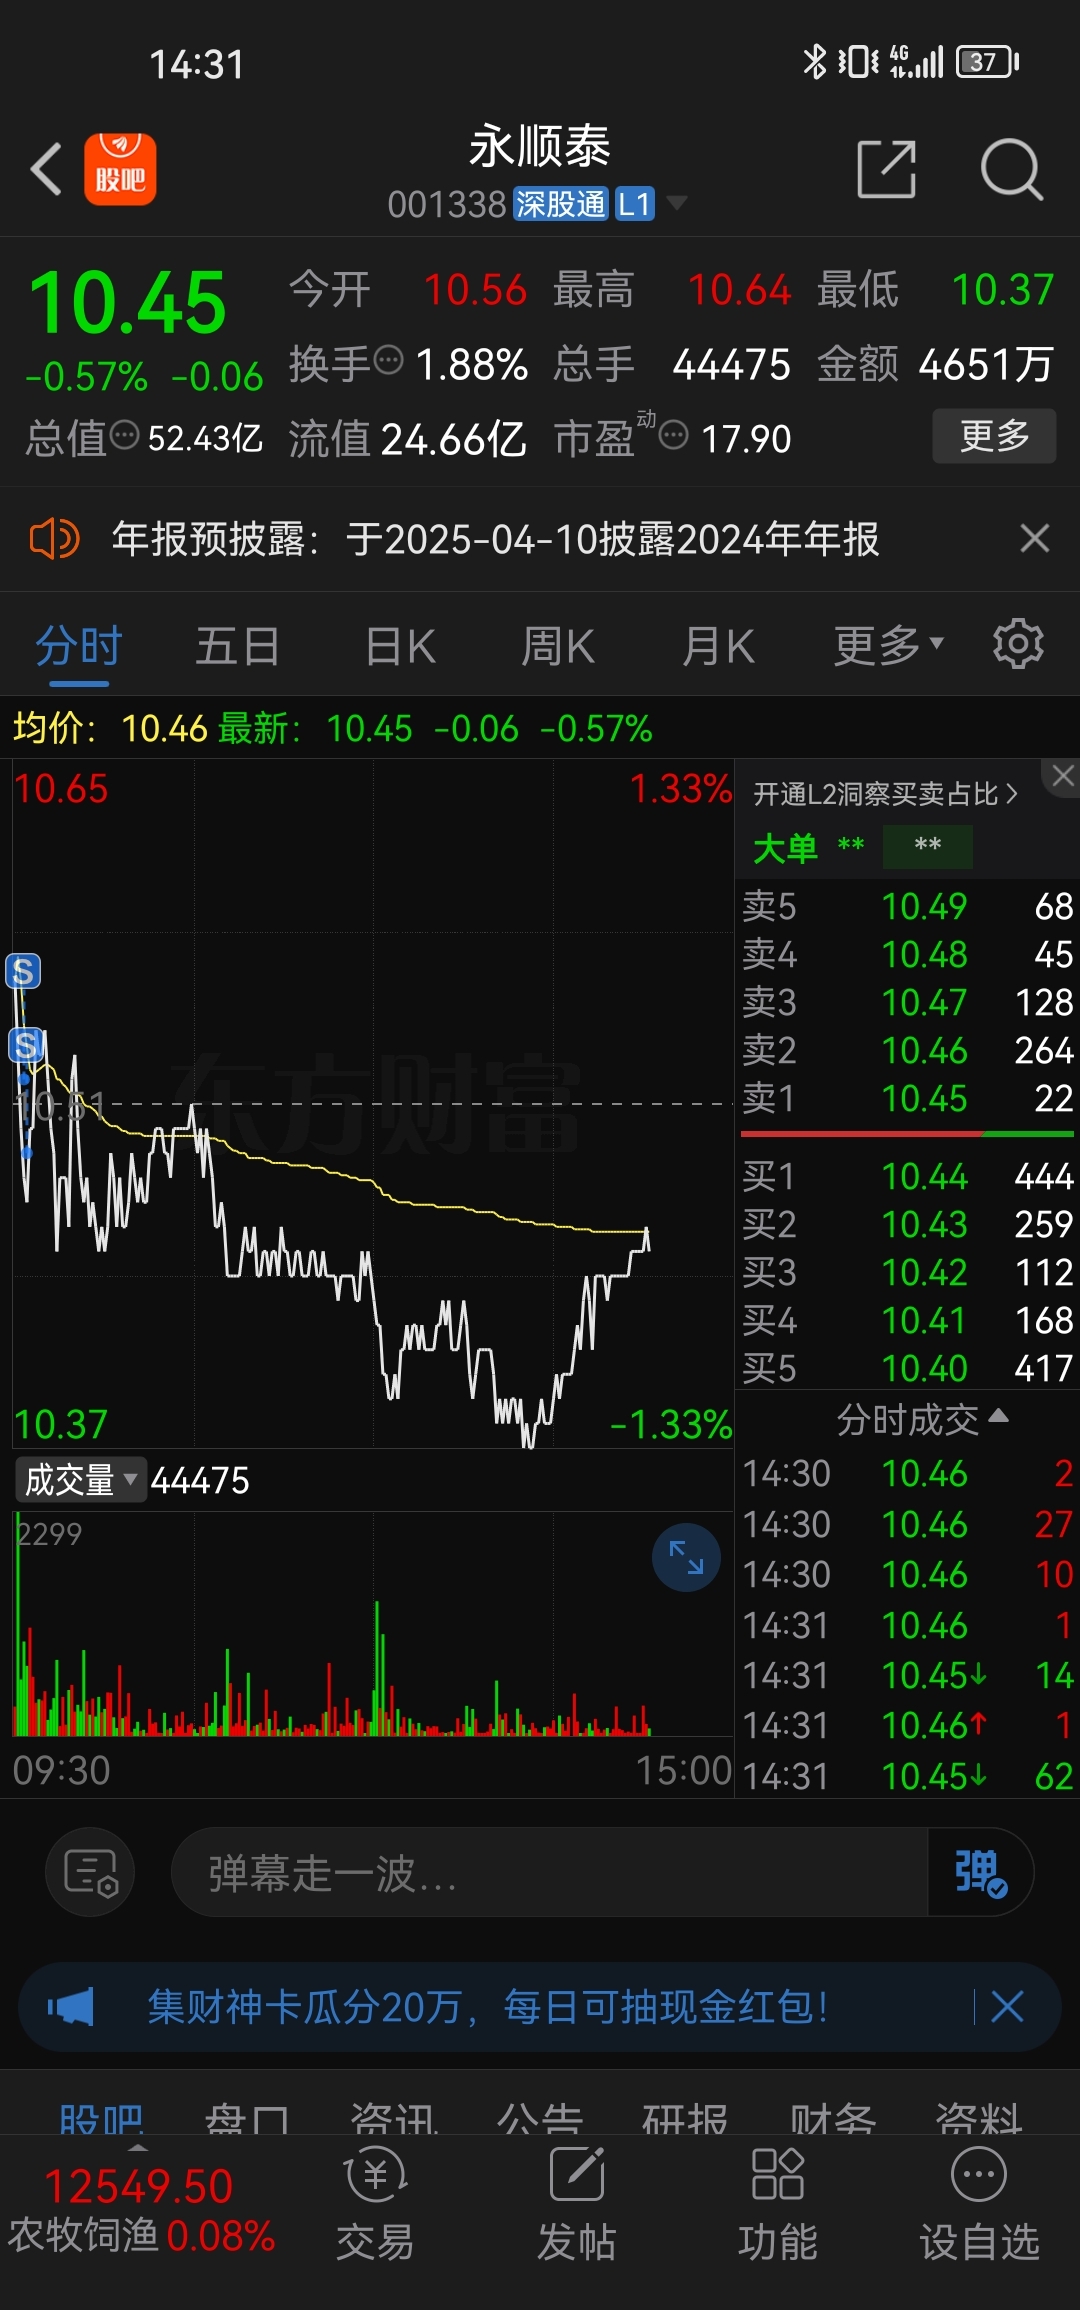The width and height of the screenshot is (1080, 2310).
Task: Tap the 交易 trade icon
Action: 375,2203
